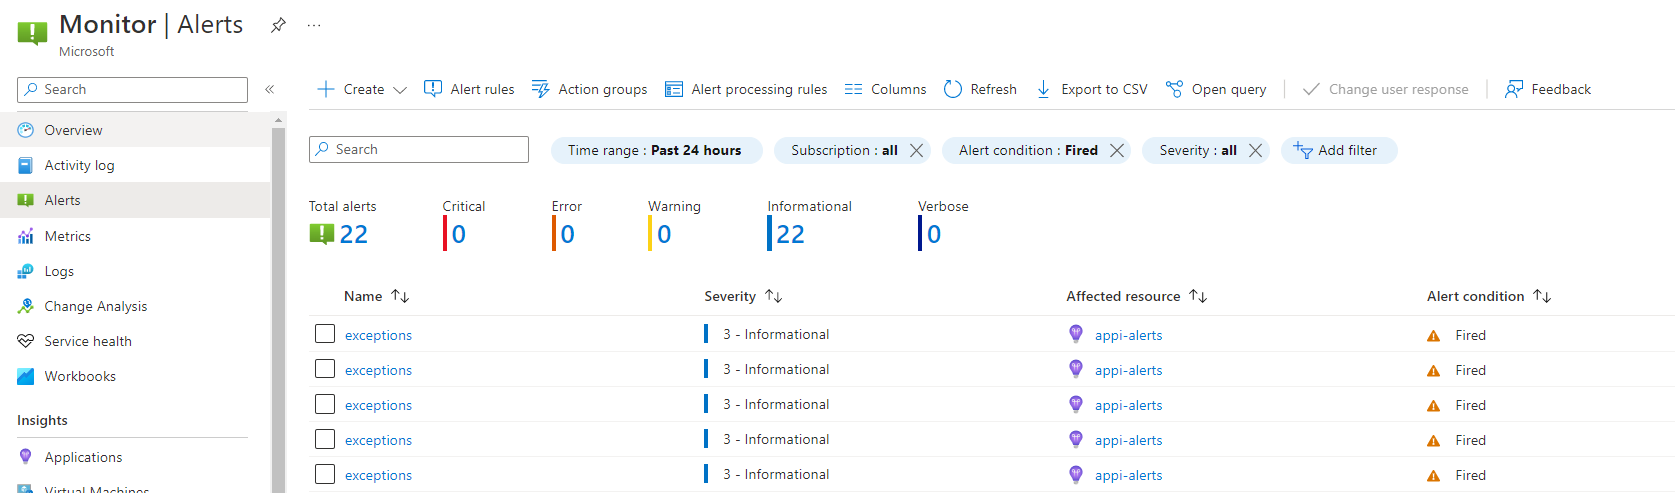The height and width of the screenshot is (493, 1675).
Task: Check the first exceptions alert checkbox
Action: coord(325,334)
